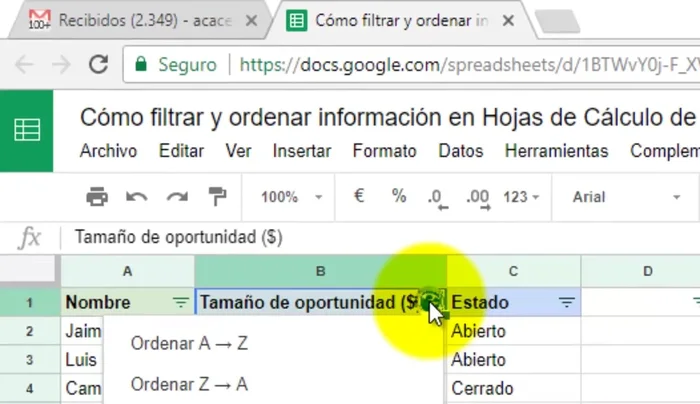The height and width of the screenshot is (404, 700).
Task: Redo the last action
Action: (x=177, y=197)
